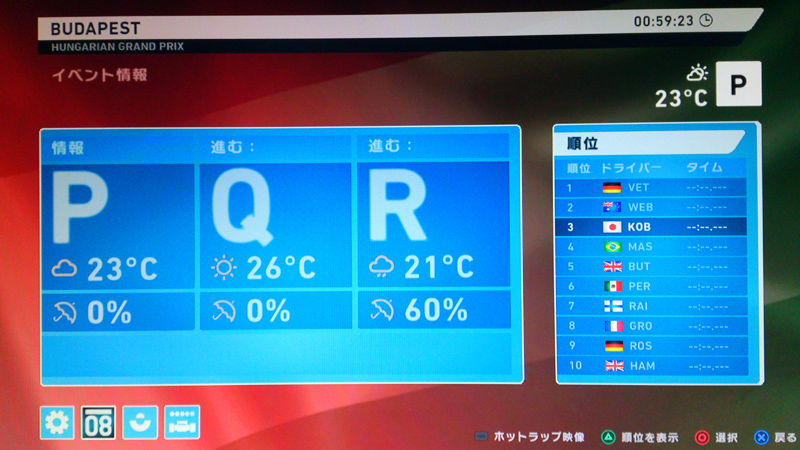800x450 pixels.
Task: Select the car number 08 icon
Action: (x=98, y=422)
